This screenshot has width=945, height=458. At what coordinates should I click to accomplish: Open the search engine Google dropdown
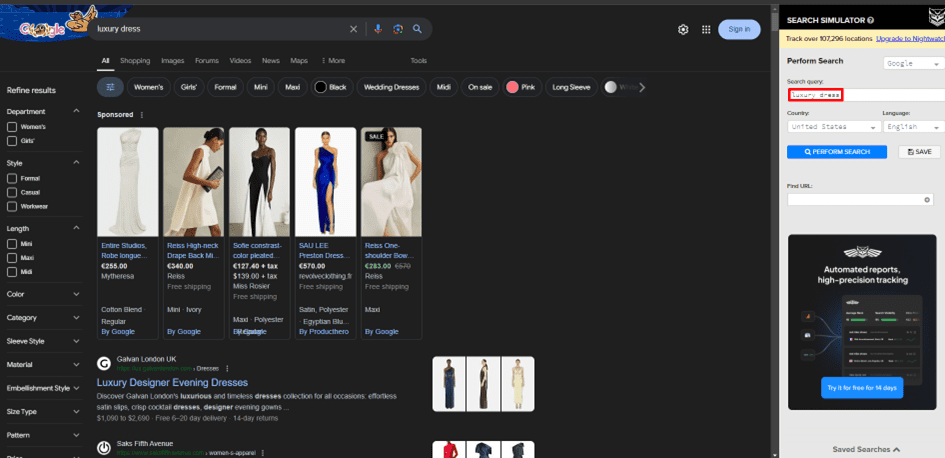(914, 63)
